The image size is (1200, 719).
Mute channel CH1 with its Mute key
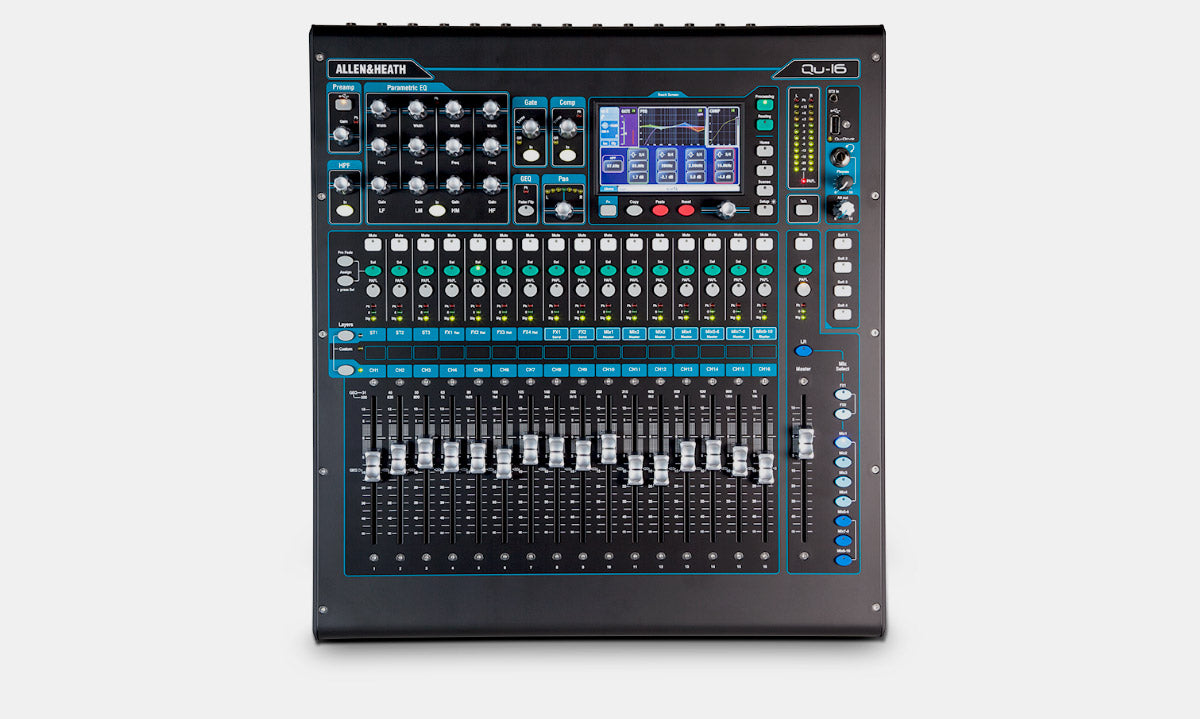[373, 244]
